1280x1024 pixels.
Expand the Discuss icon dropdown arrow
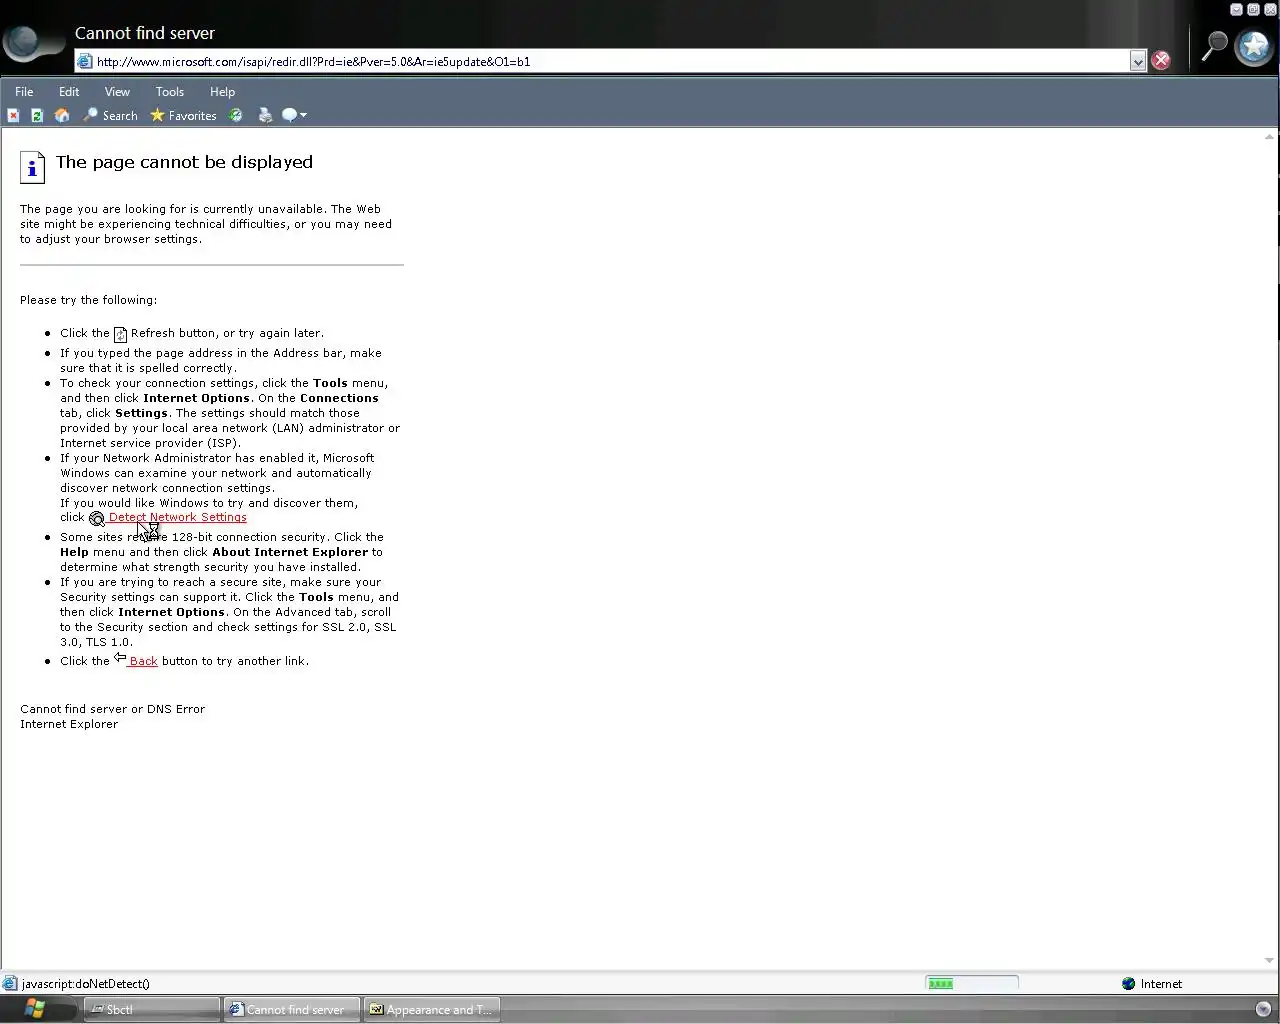tap(303, 116)
